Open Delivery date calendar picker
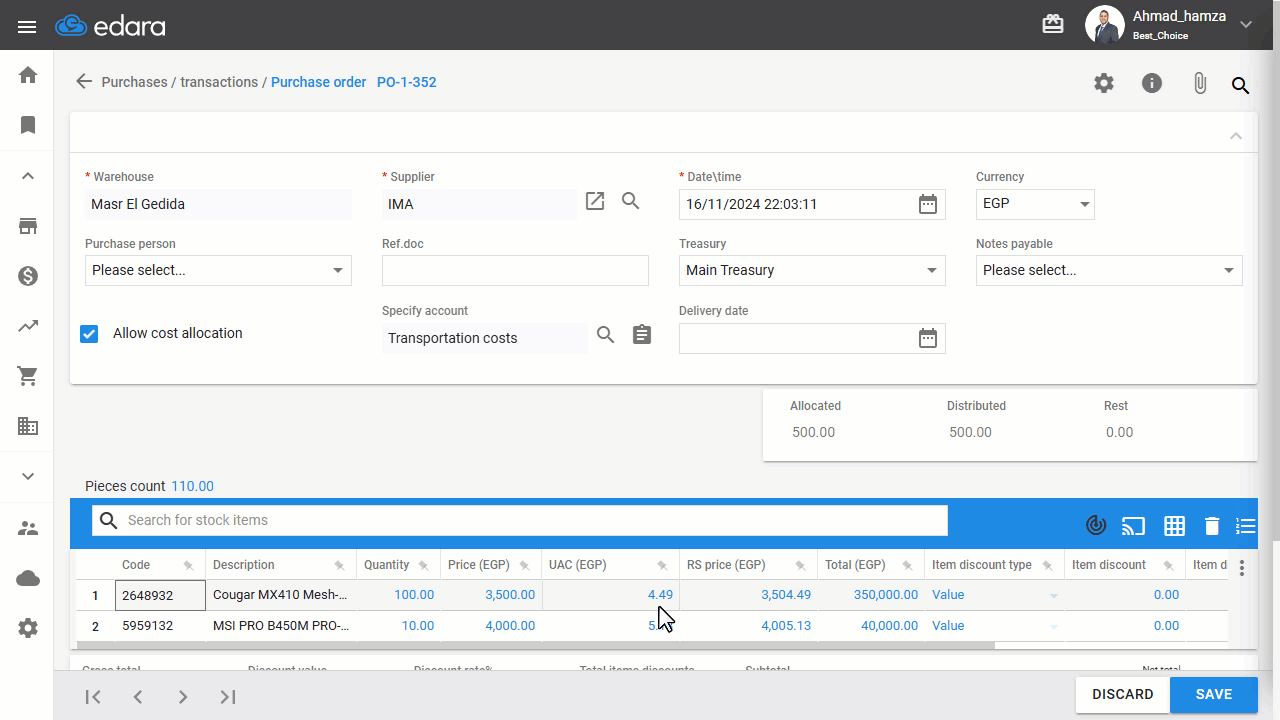Screen dimensions: 1280x720 click(x=928, y=338)
